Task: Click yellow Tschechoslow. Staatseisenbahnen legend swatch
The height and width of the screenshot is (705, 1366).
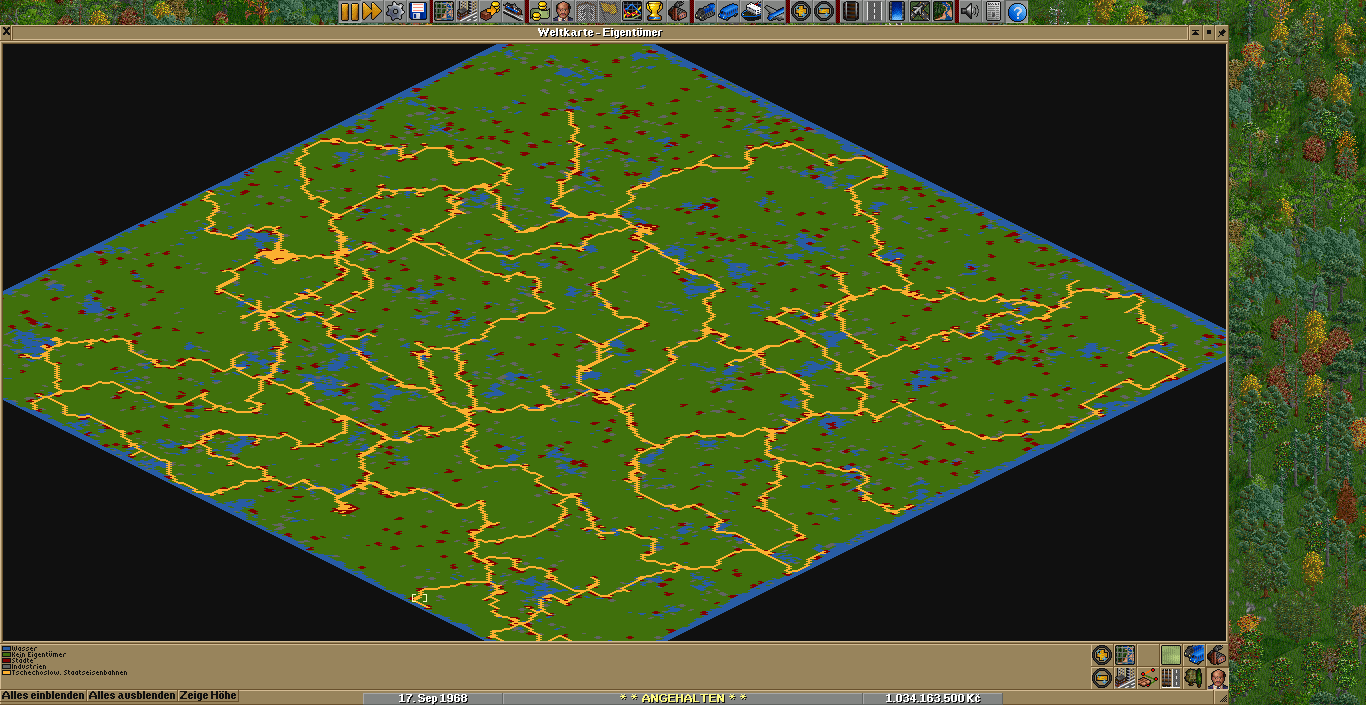Action: [6, 673]
